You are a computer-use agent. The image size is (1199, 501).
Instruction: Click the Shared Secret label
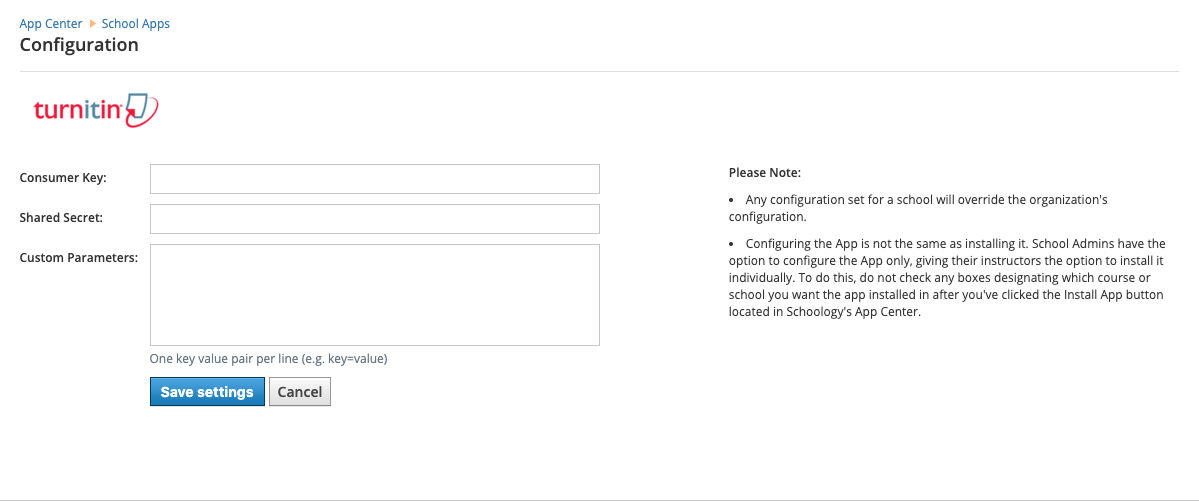pyautogui.click(x=61, y=218)
